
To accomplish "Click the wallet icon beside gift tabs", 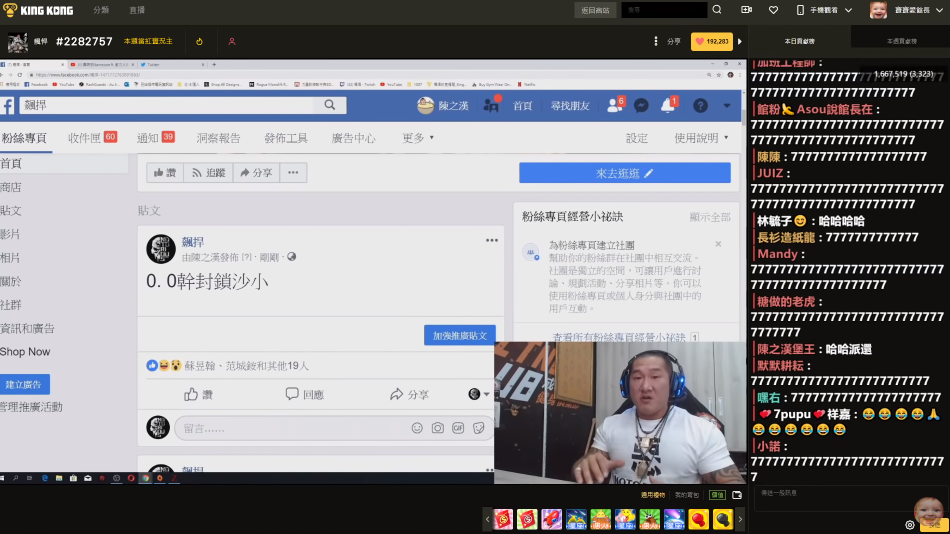I will 737,495.
